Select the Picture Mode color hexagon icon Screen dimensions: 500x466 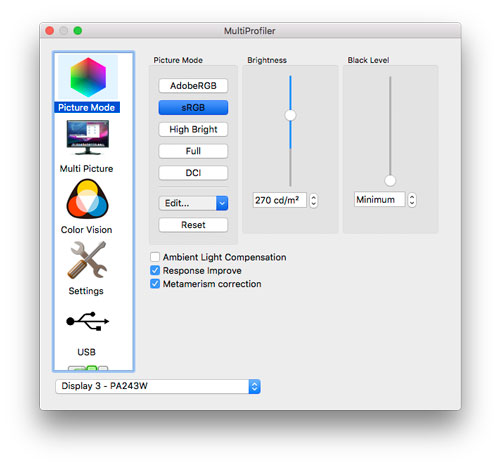(88, 77)
